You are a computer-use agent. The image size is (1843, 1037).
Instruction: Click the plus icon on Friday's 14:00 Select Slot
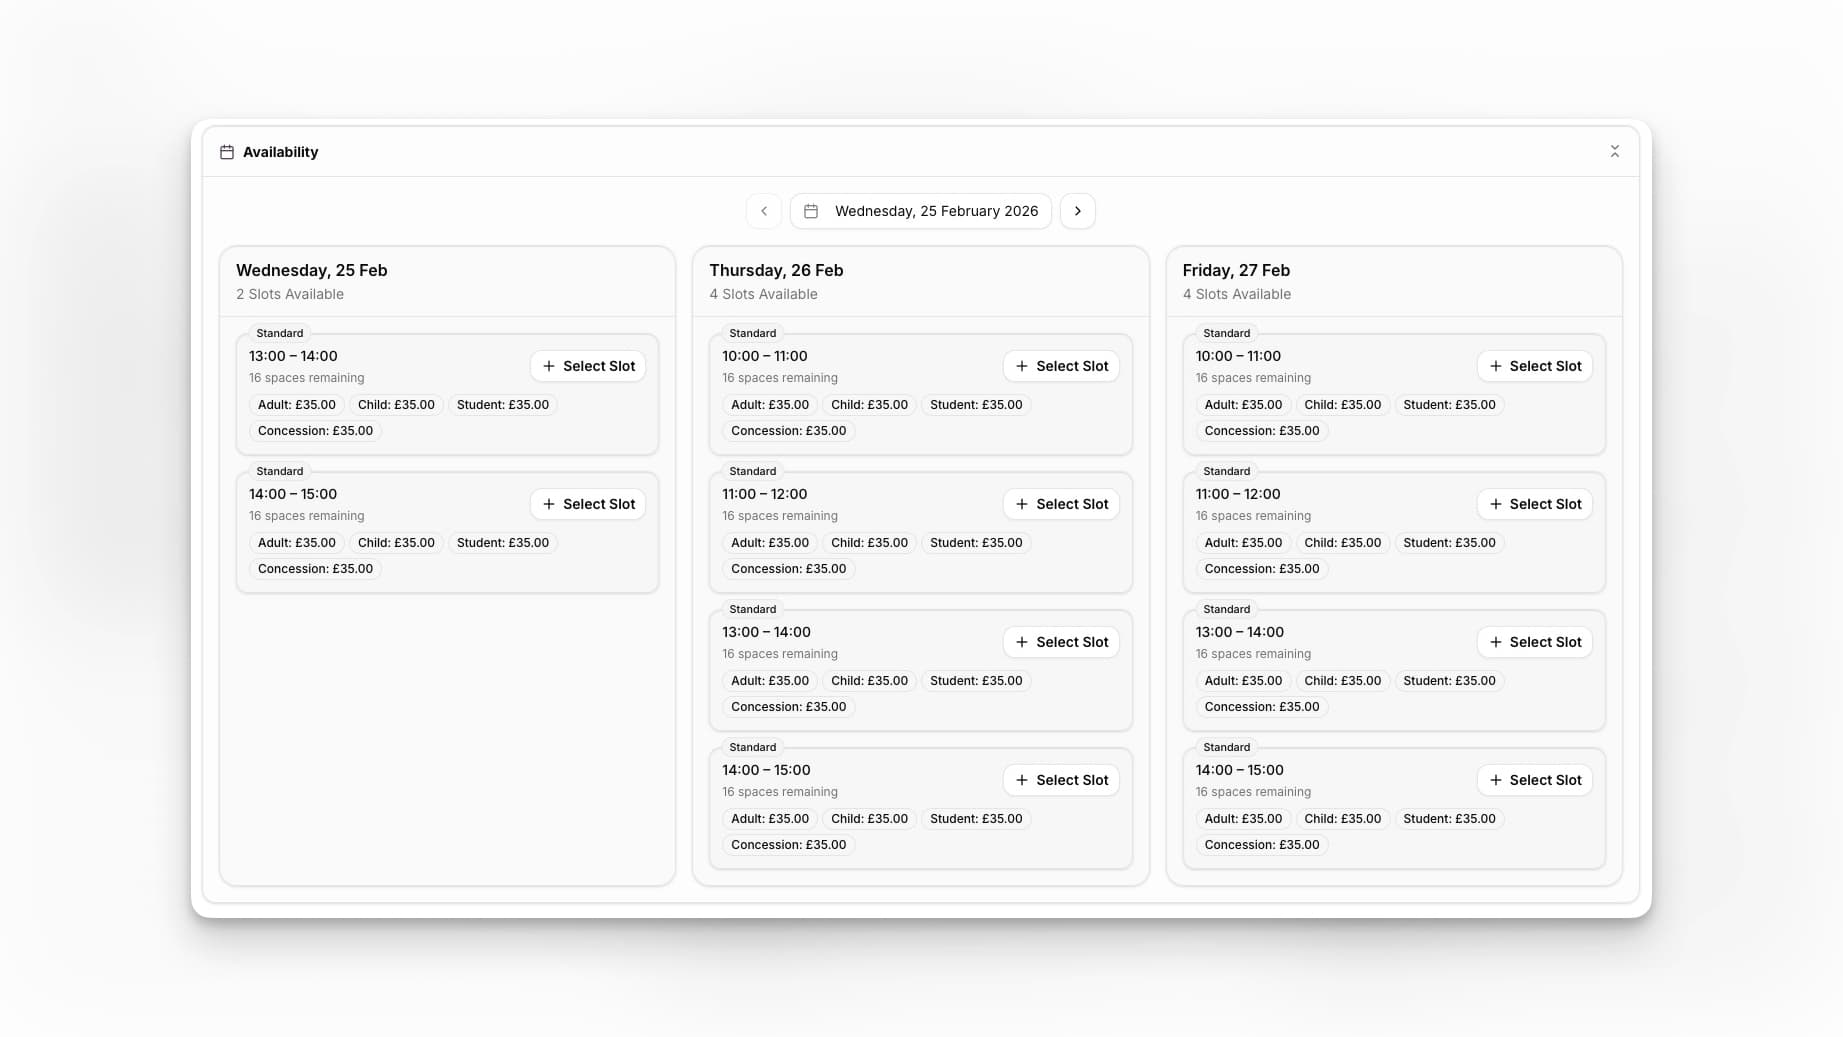(x=1496, y=780)
